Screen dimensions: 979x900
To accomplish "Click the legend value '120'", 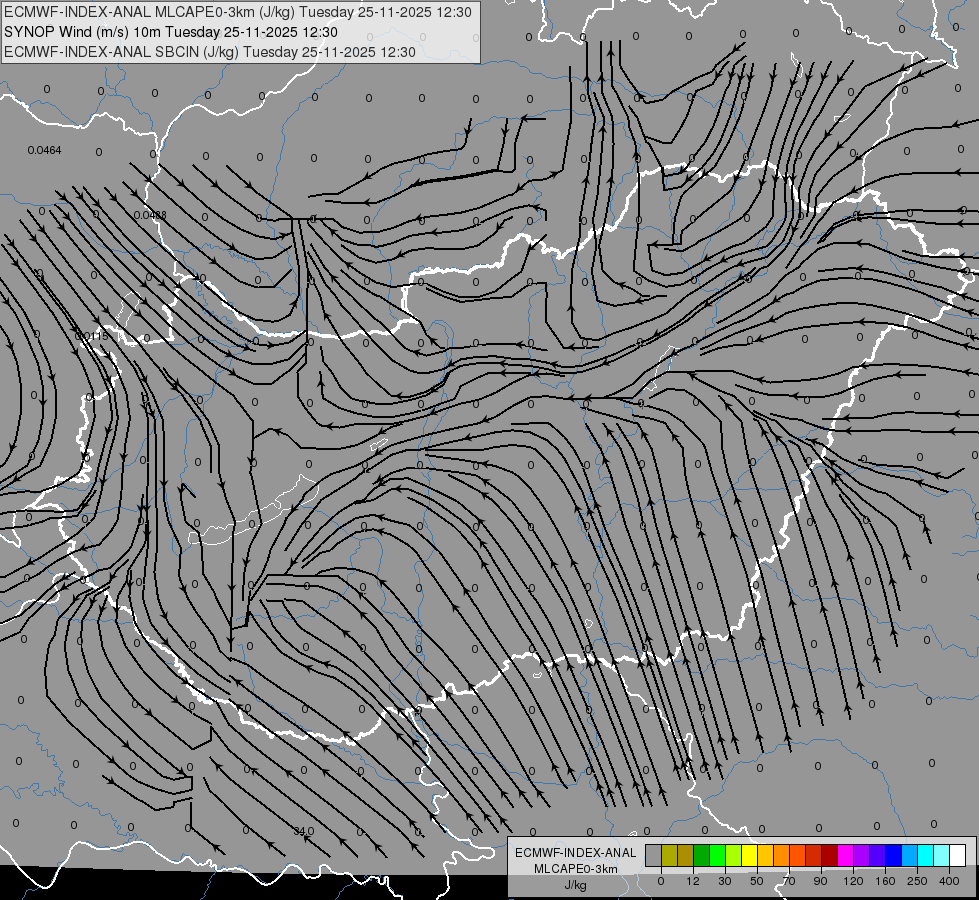I will tap(853, 881).
